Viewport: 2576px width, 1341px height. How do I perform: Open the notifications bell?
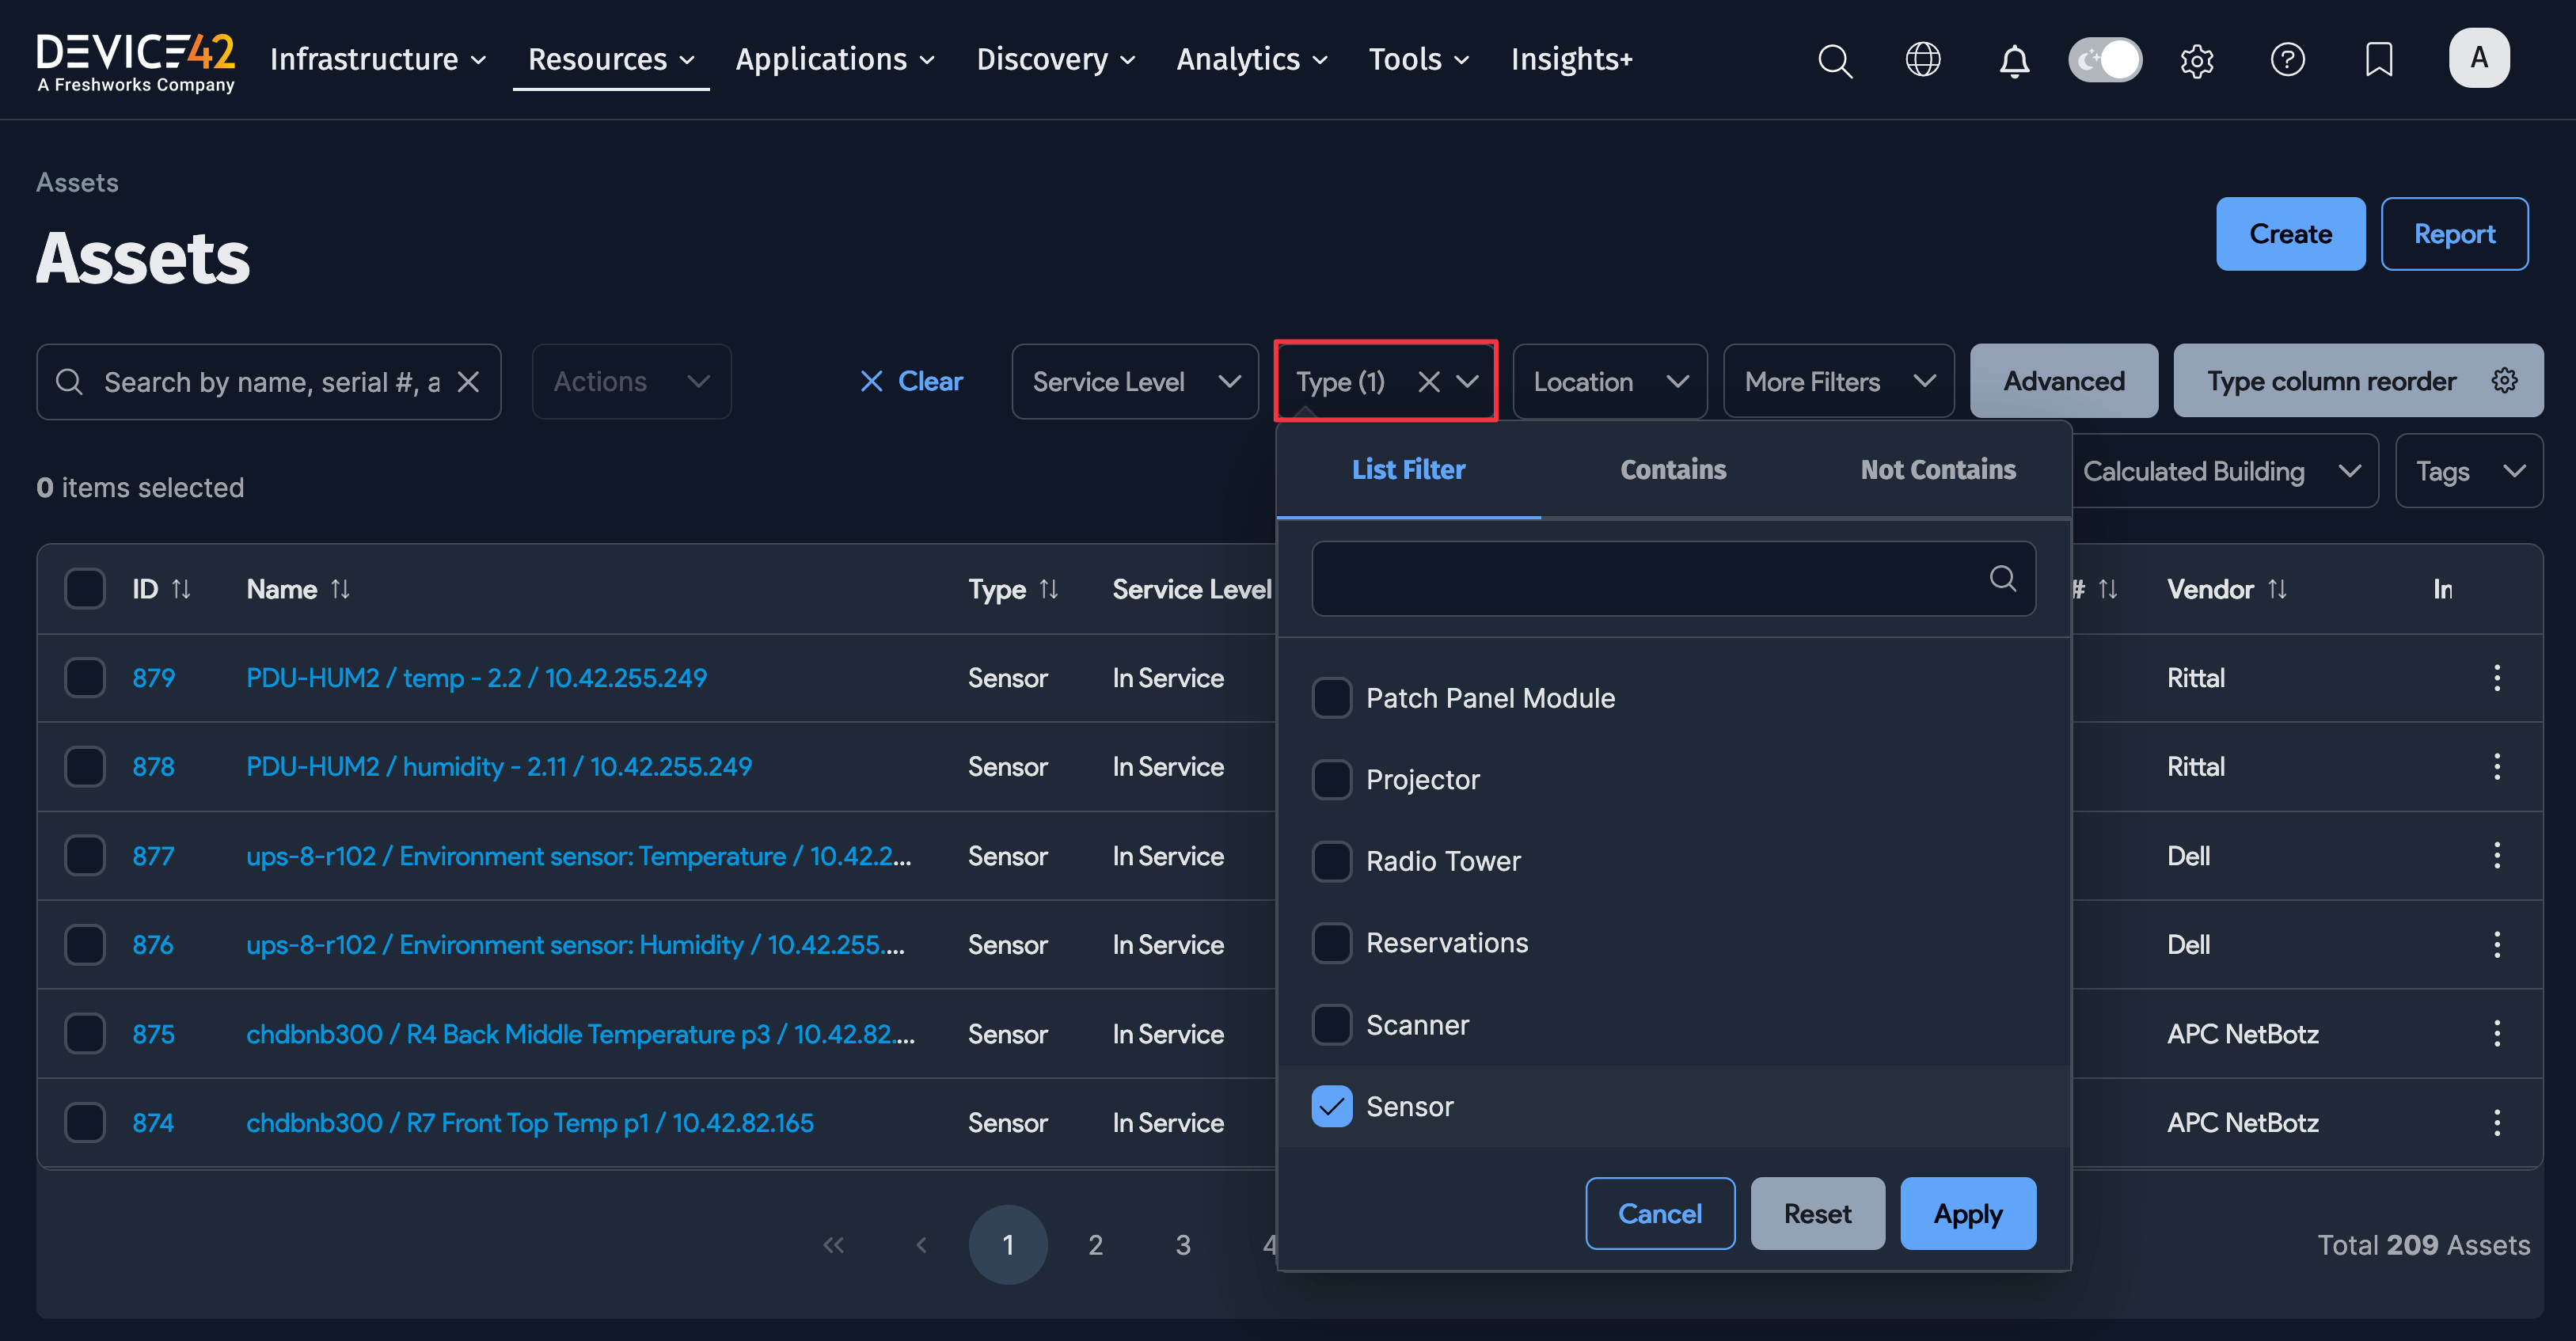(2014, 60)
